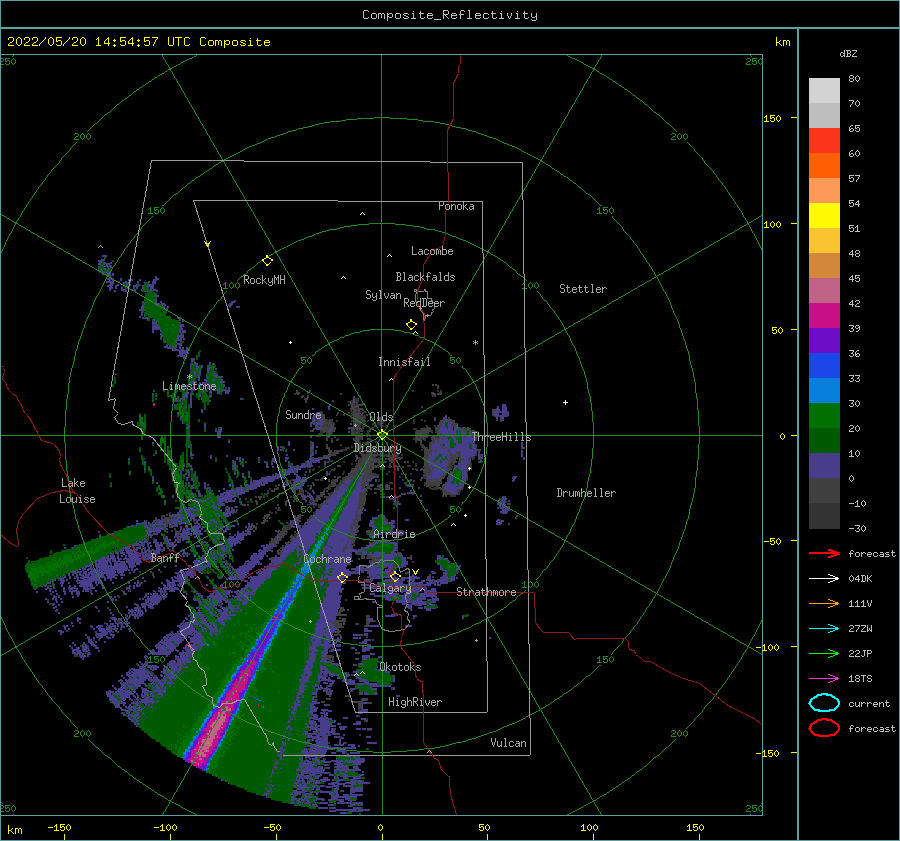Click the Cochrane town label
This screenshot has width=900, height=841.
[x=327, y=559]
